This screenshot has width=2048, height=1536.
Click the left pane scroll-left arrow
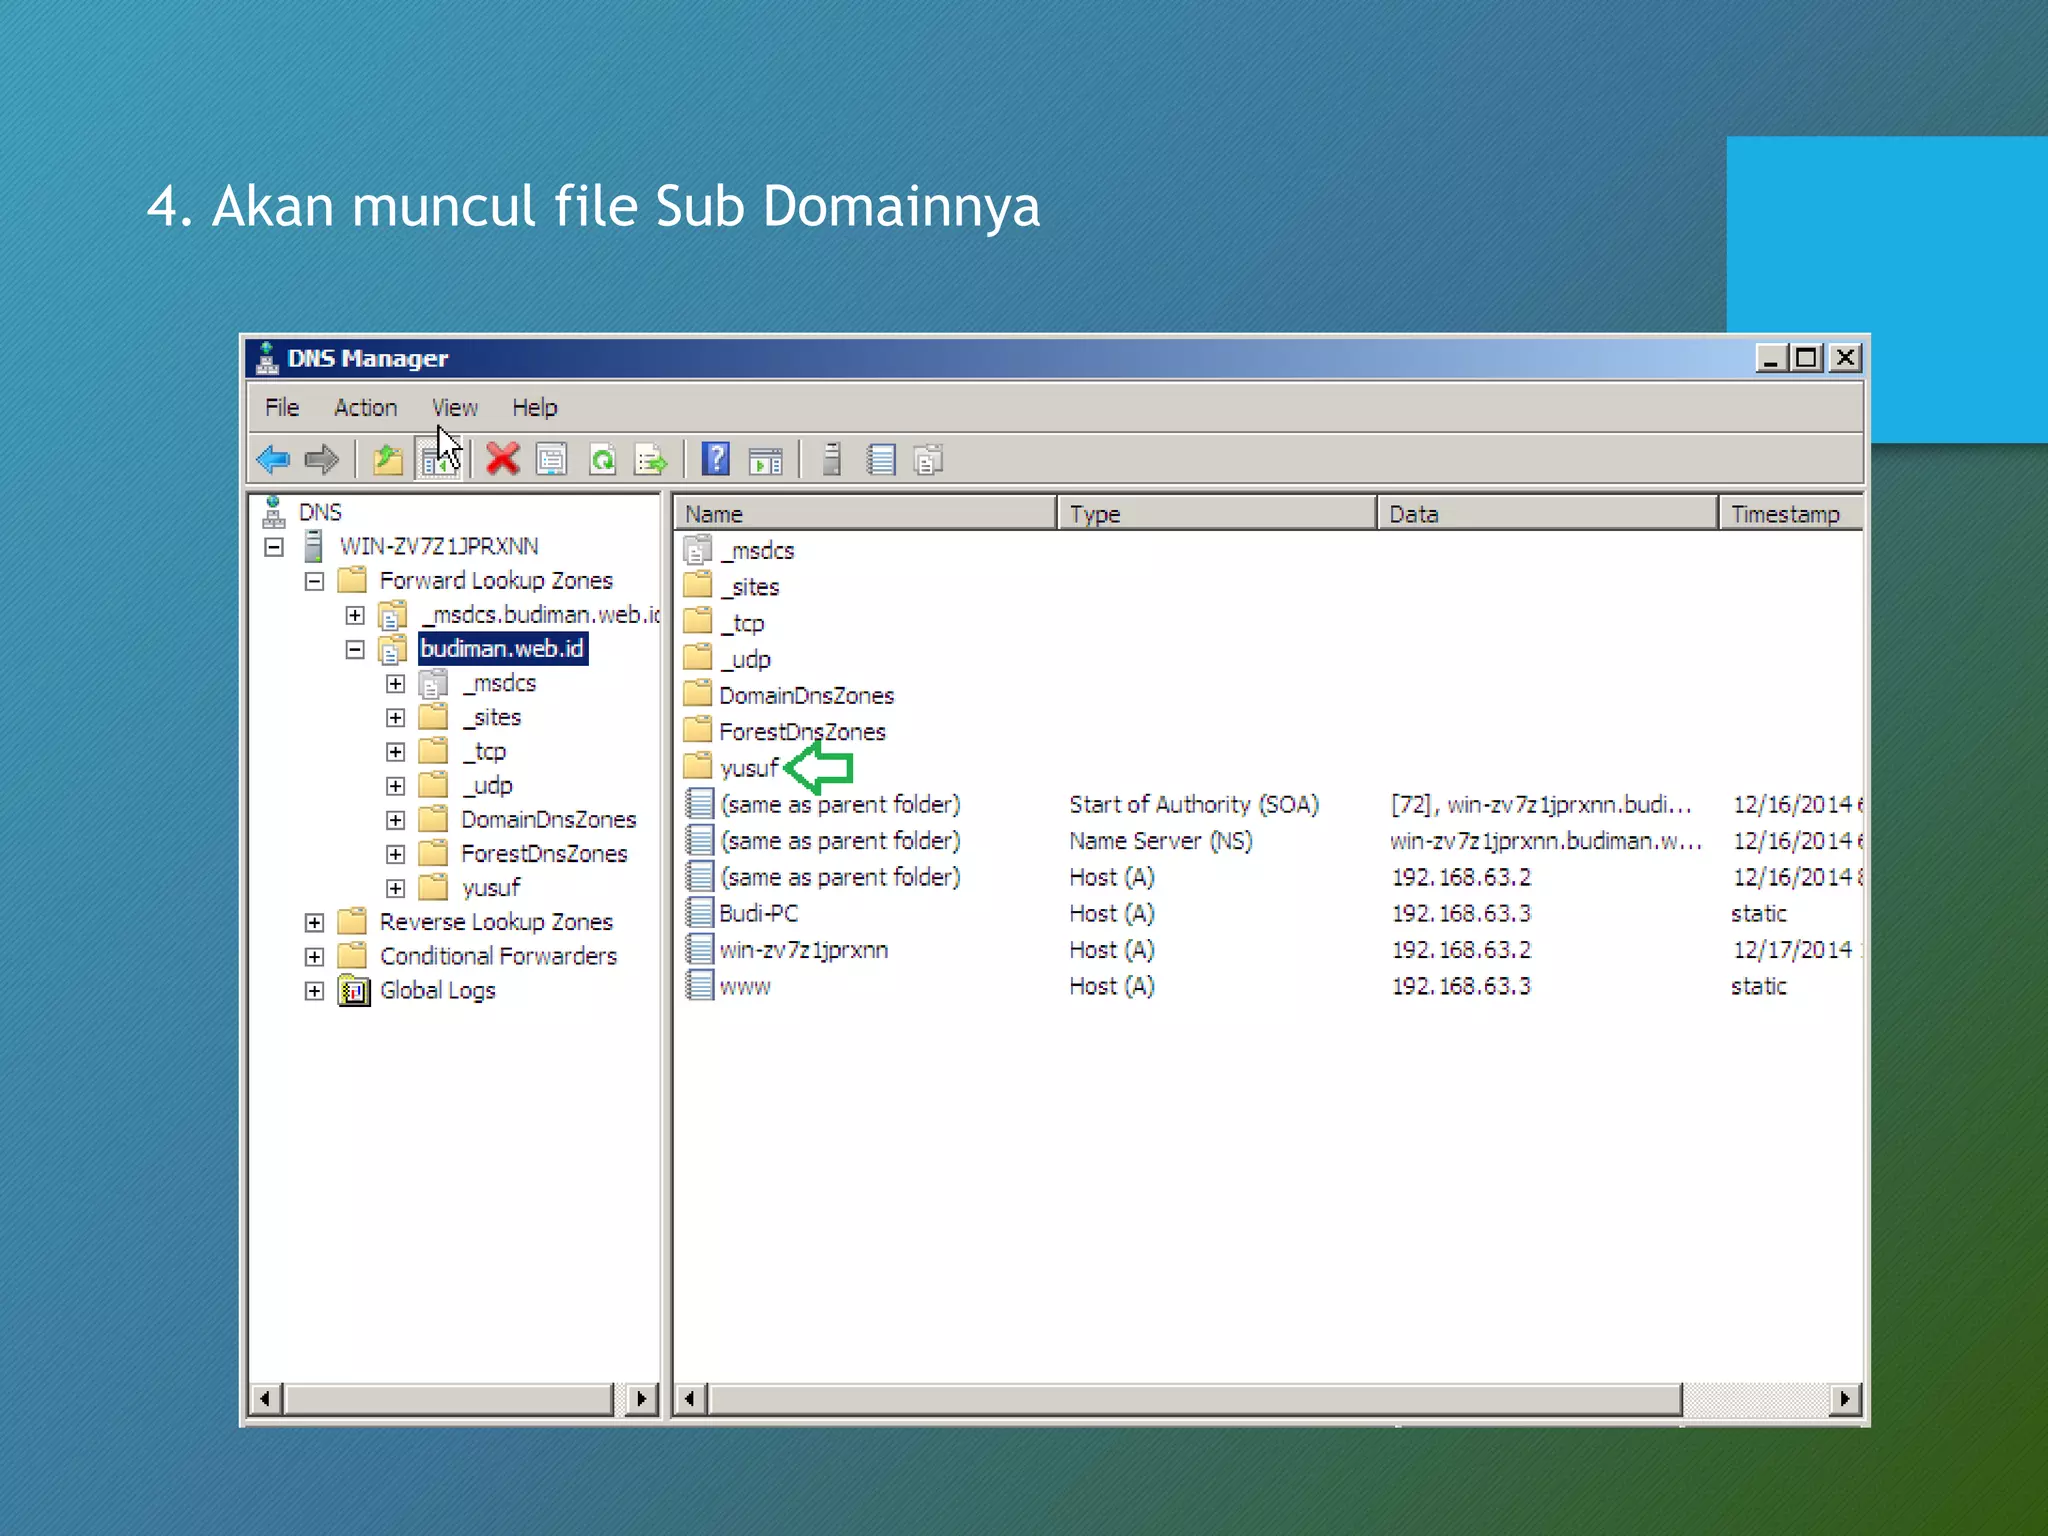point(265,1398)
